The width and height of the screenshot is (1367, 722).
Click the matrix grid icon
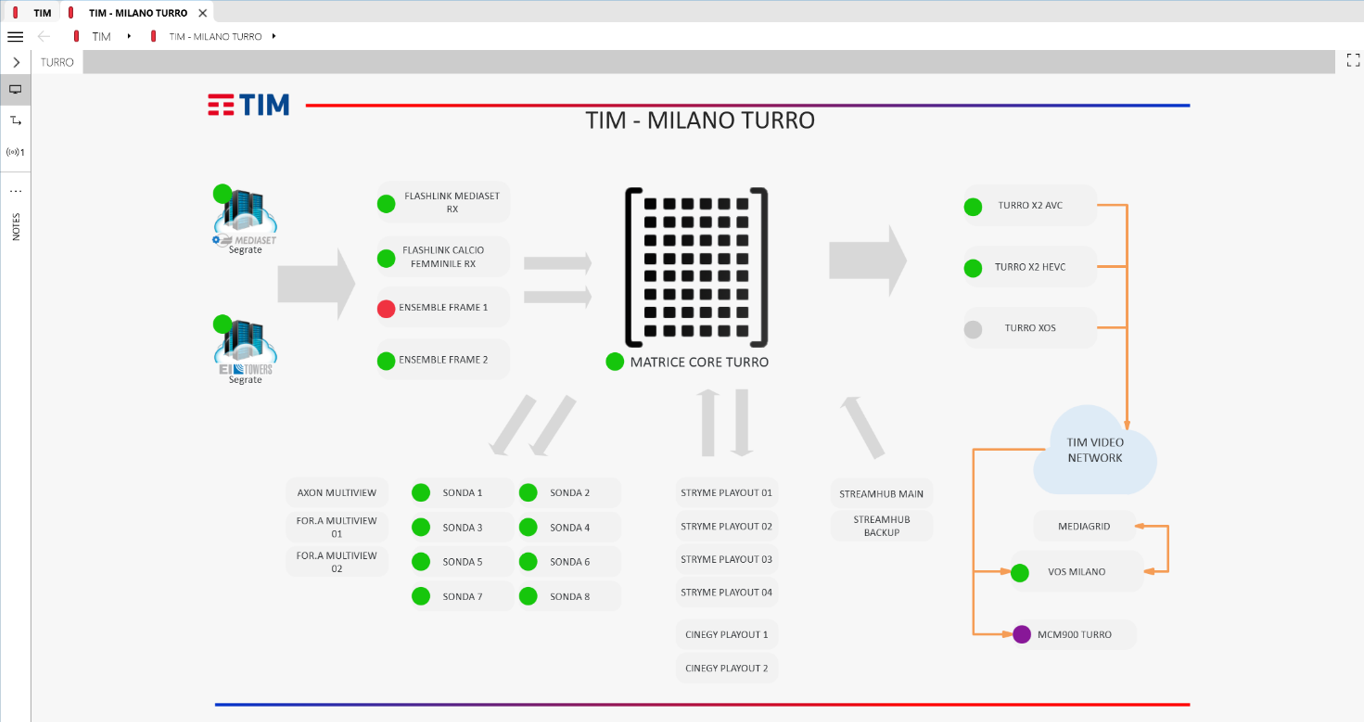tap(696, 267)
